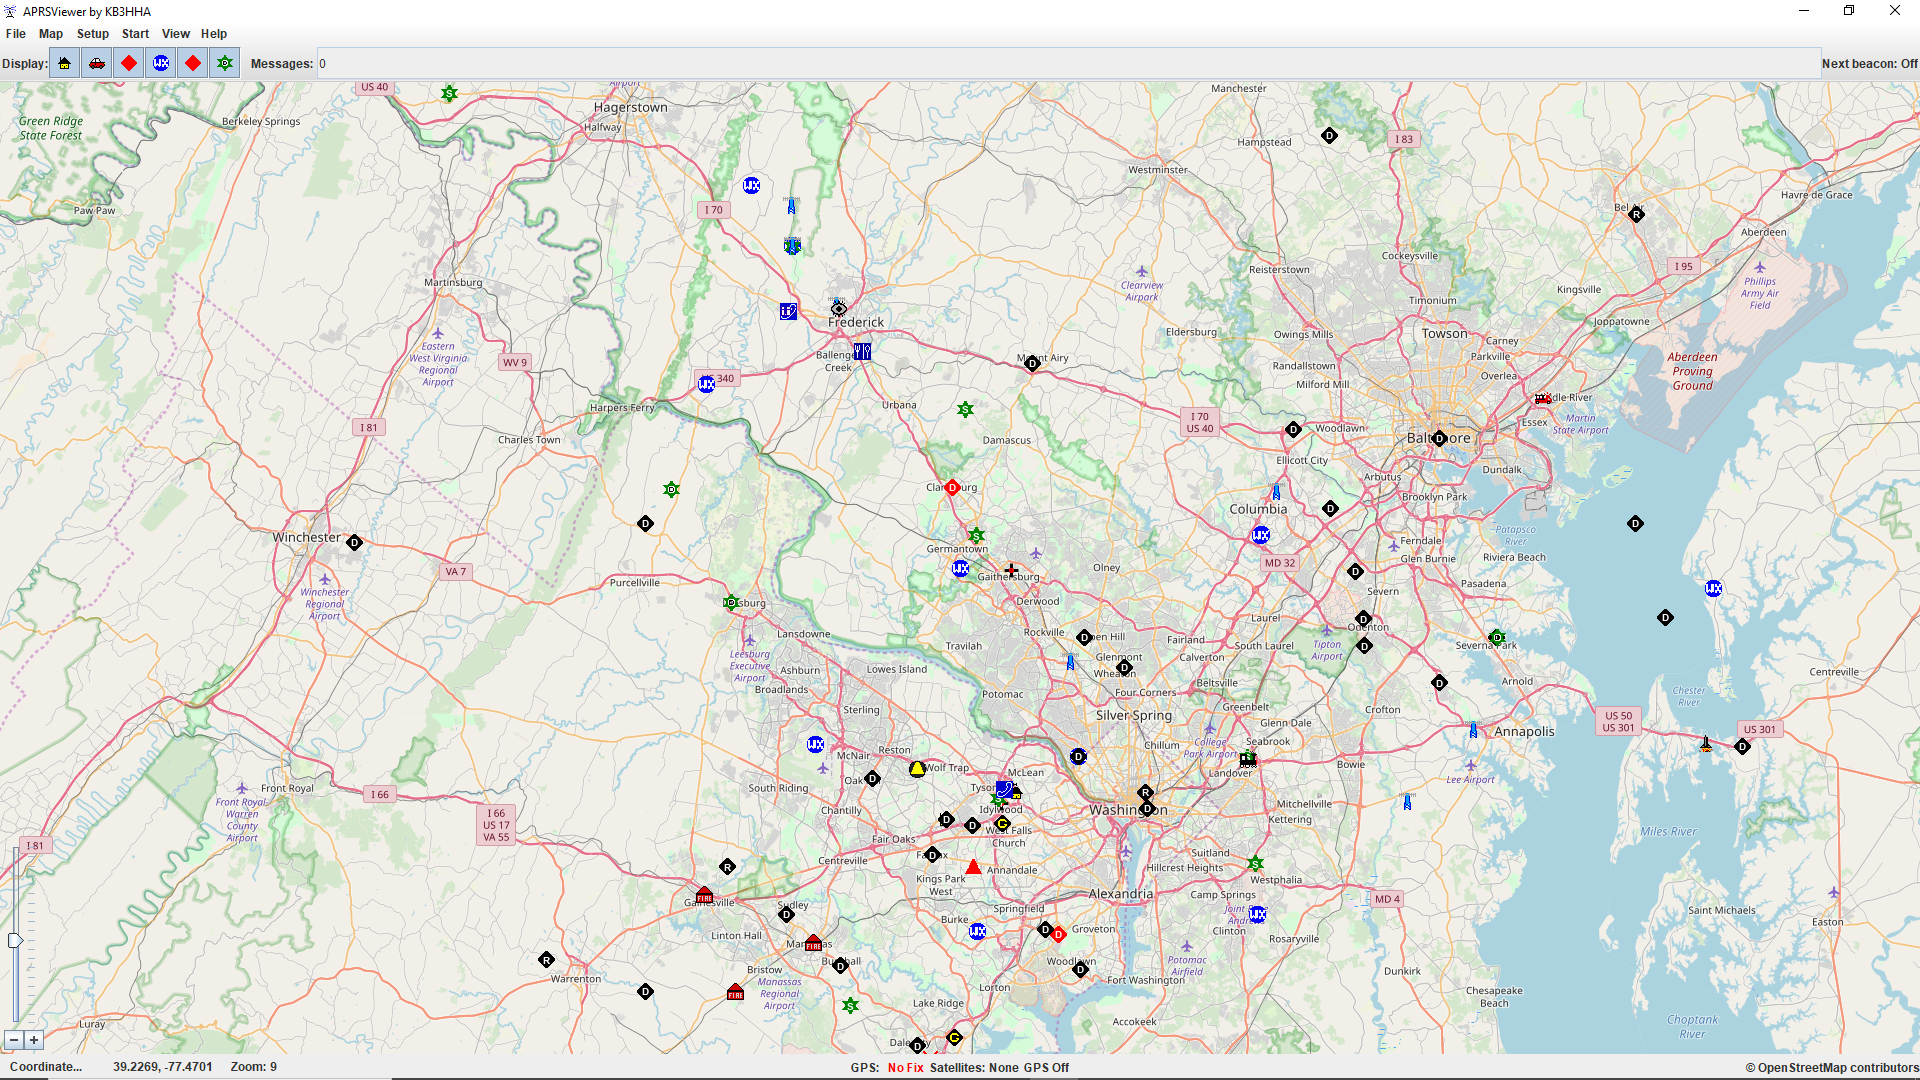The width and height of the screenshot is (1920, 1080).
Task: Select green star marker at Severna Park
Action: click(x=1496, y=637)
